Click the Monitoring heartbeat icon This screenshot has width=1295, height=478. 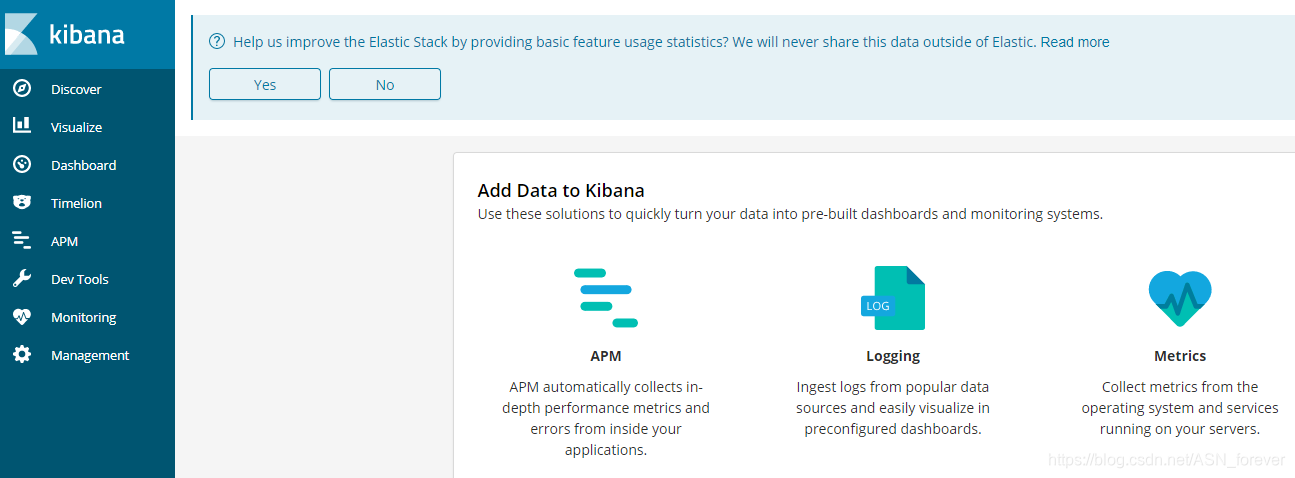[22, 316]
